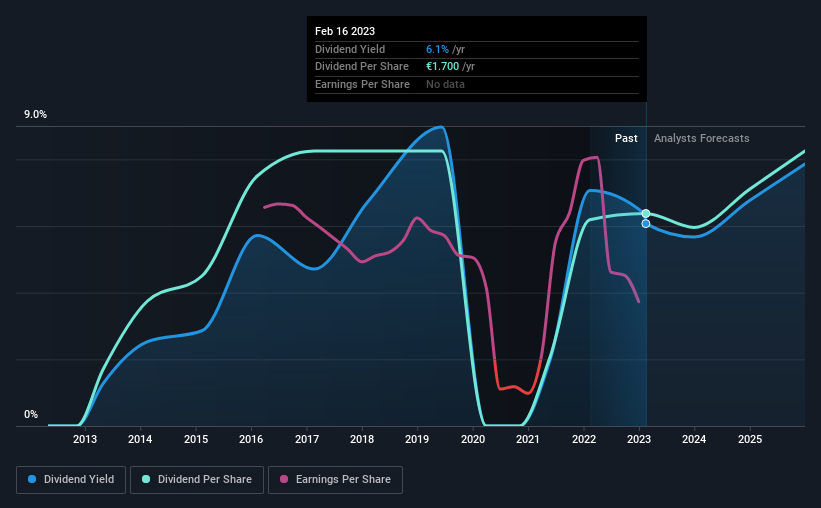The width and height of the screenshot is (821, 508).
Task: Click the 2021 x-axis label
Action: coord(528,439)
